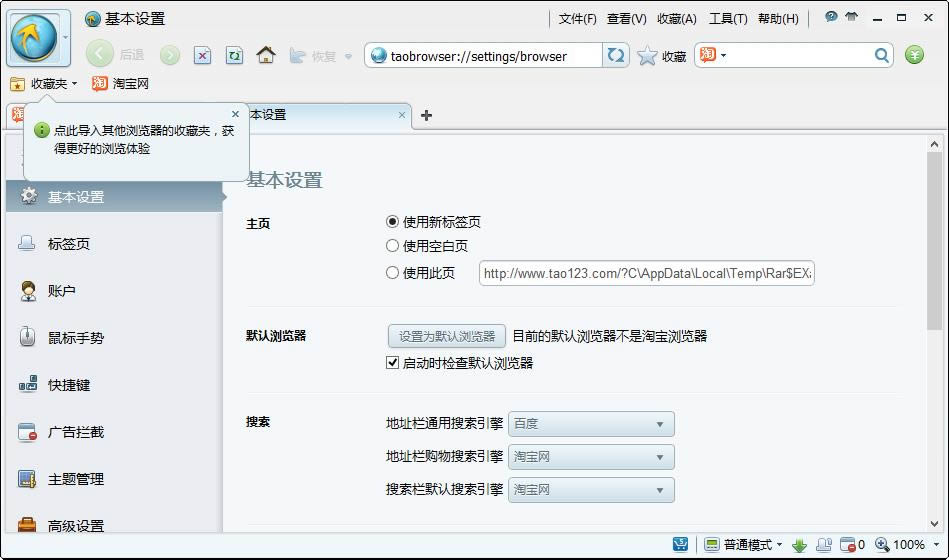Go to the home page icon
This screenshot has width=949, height=560.
coord(266,55)
